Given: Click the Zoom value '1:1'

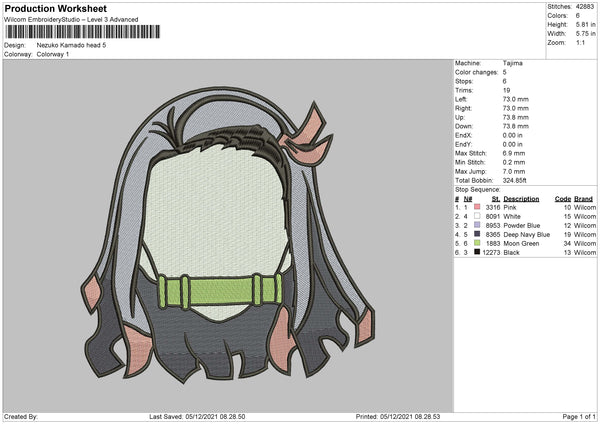Looking at the screenshot, I should tap(580, 42).
